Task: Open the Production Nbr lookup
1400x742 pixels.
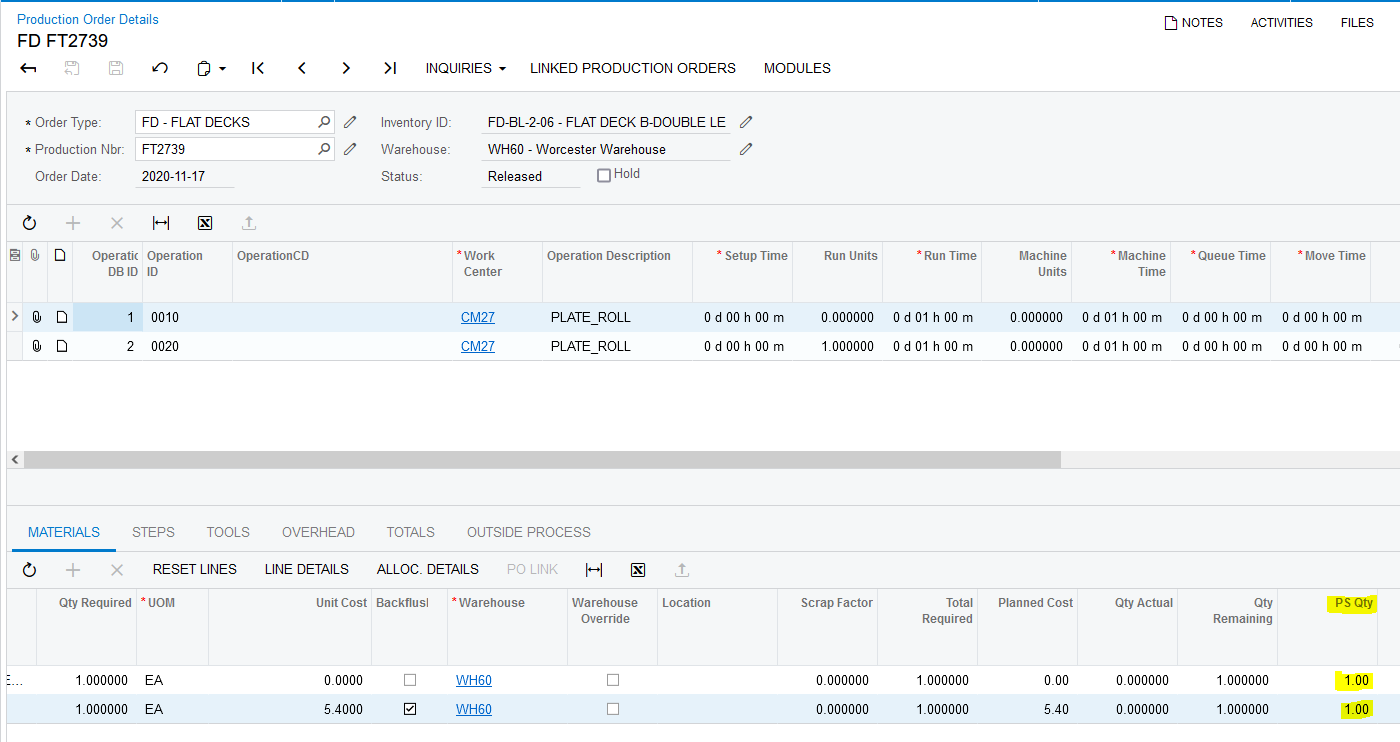Action: click(x=324, y=149)
